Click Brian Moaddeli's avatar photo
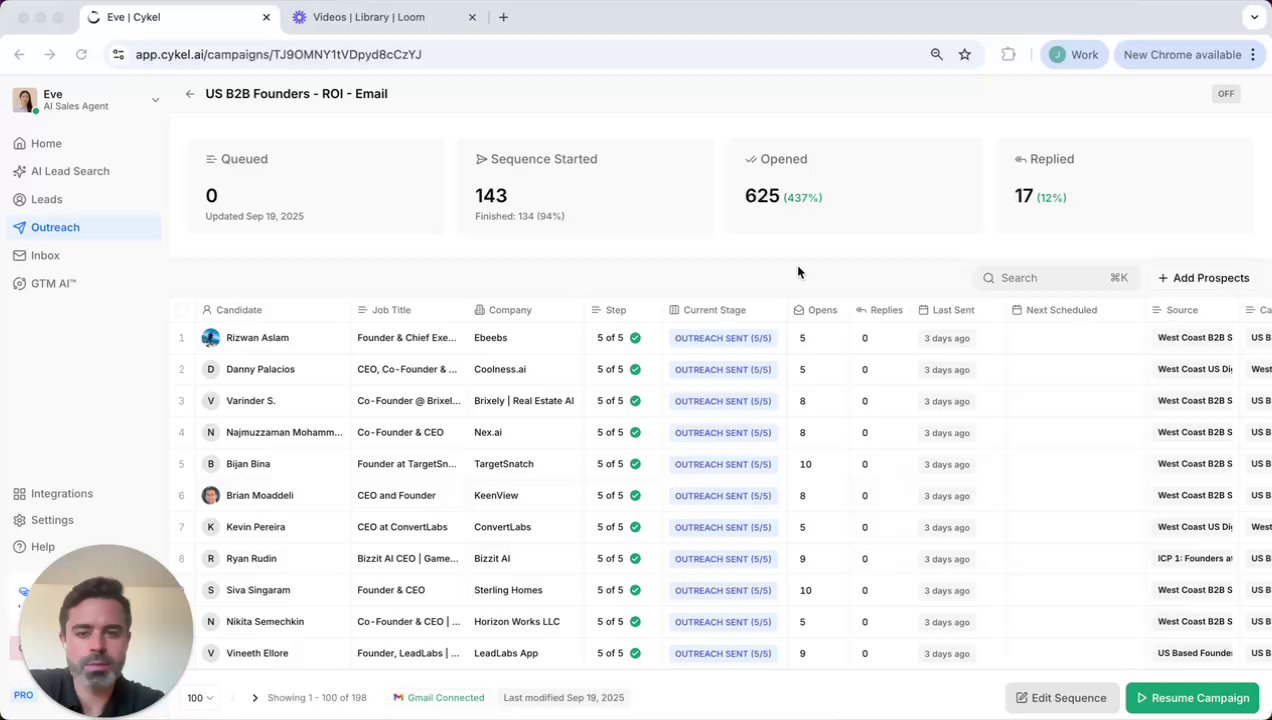Viewport: 1272px width, 720px height. (210, 495)
